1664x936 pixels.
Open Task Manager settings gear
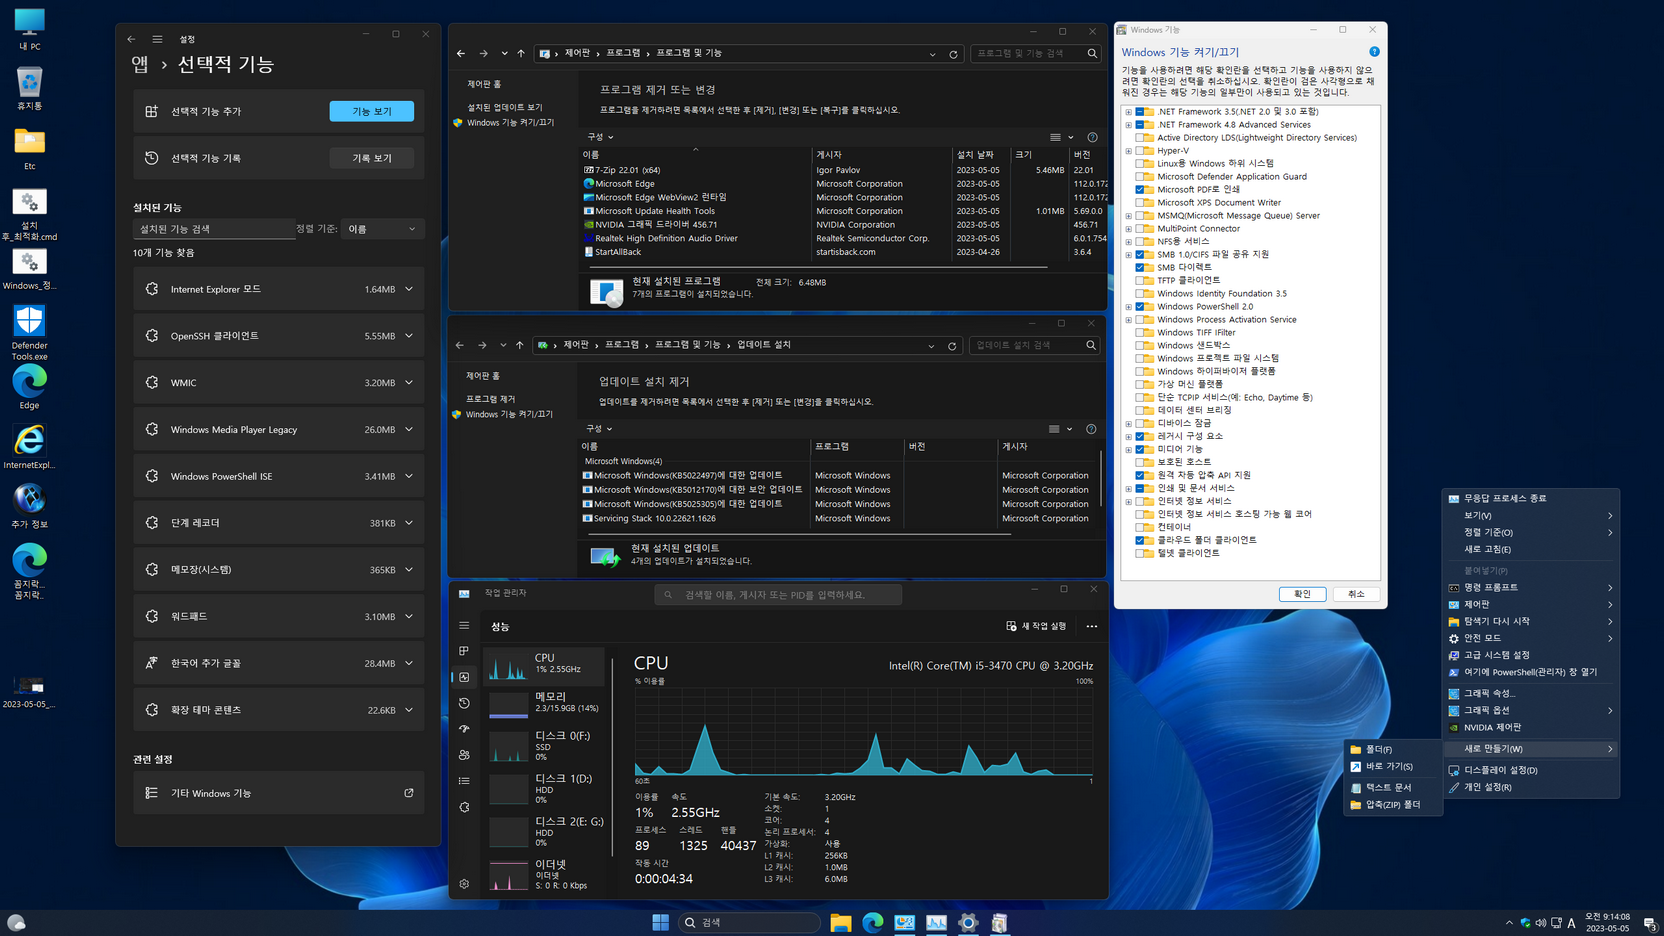[x=464, y=884]
